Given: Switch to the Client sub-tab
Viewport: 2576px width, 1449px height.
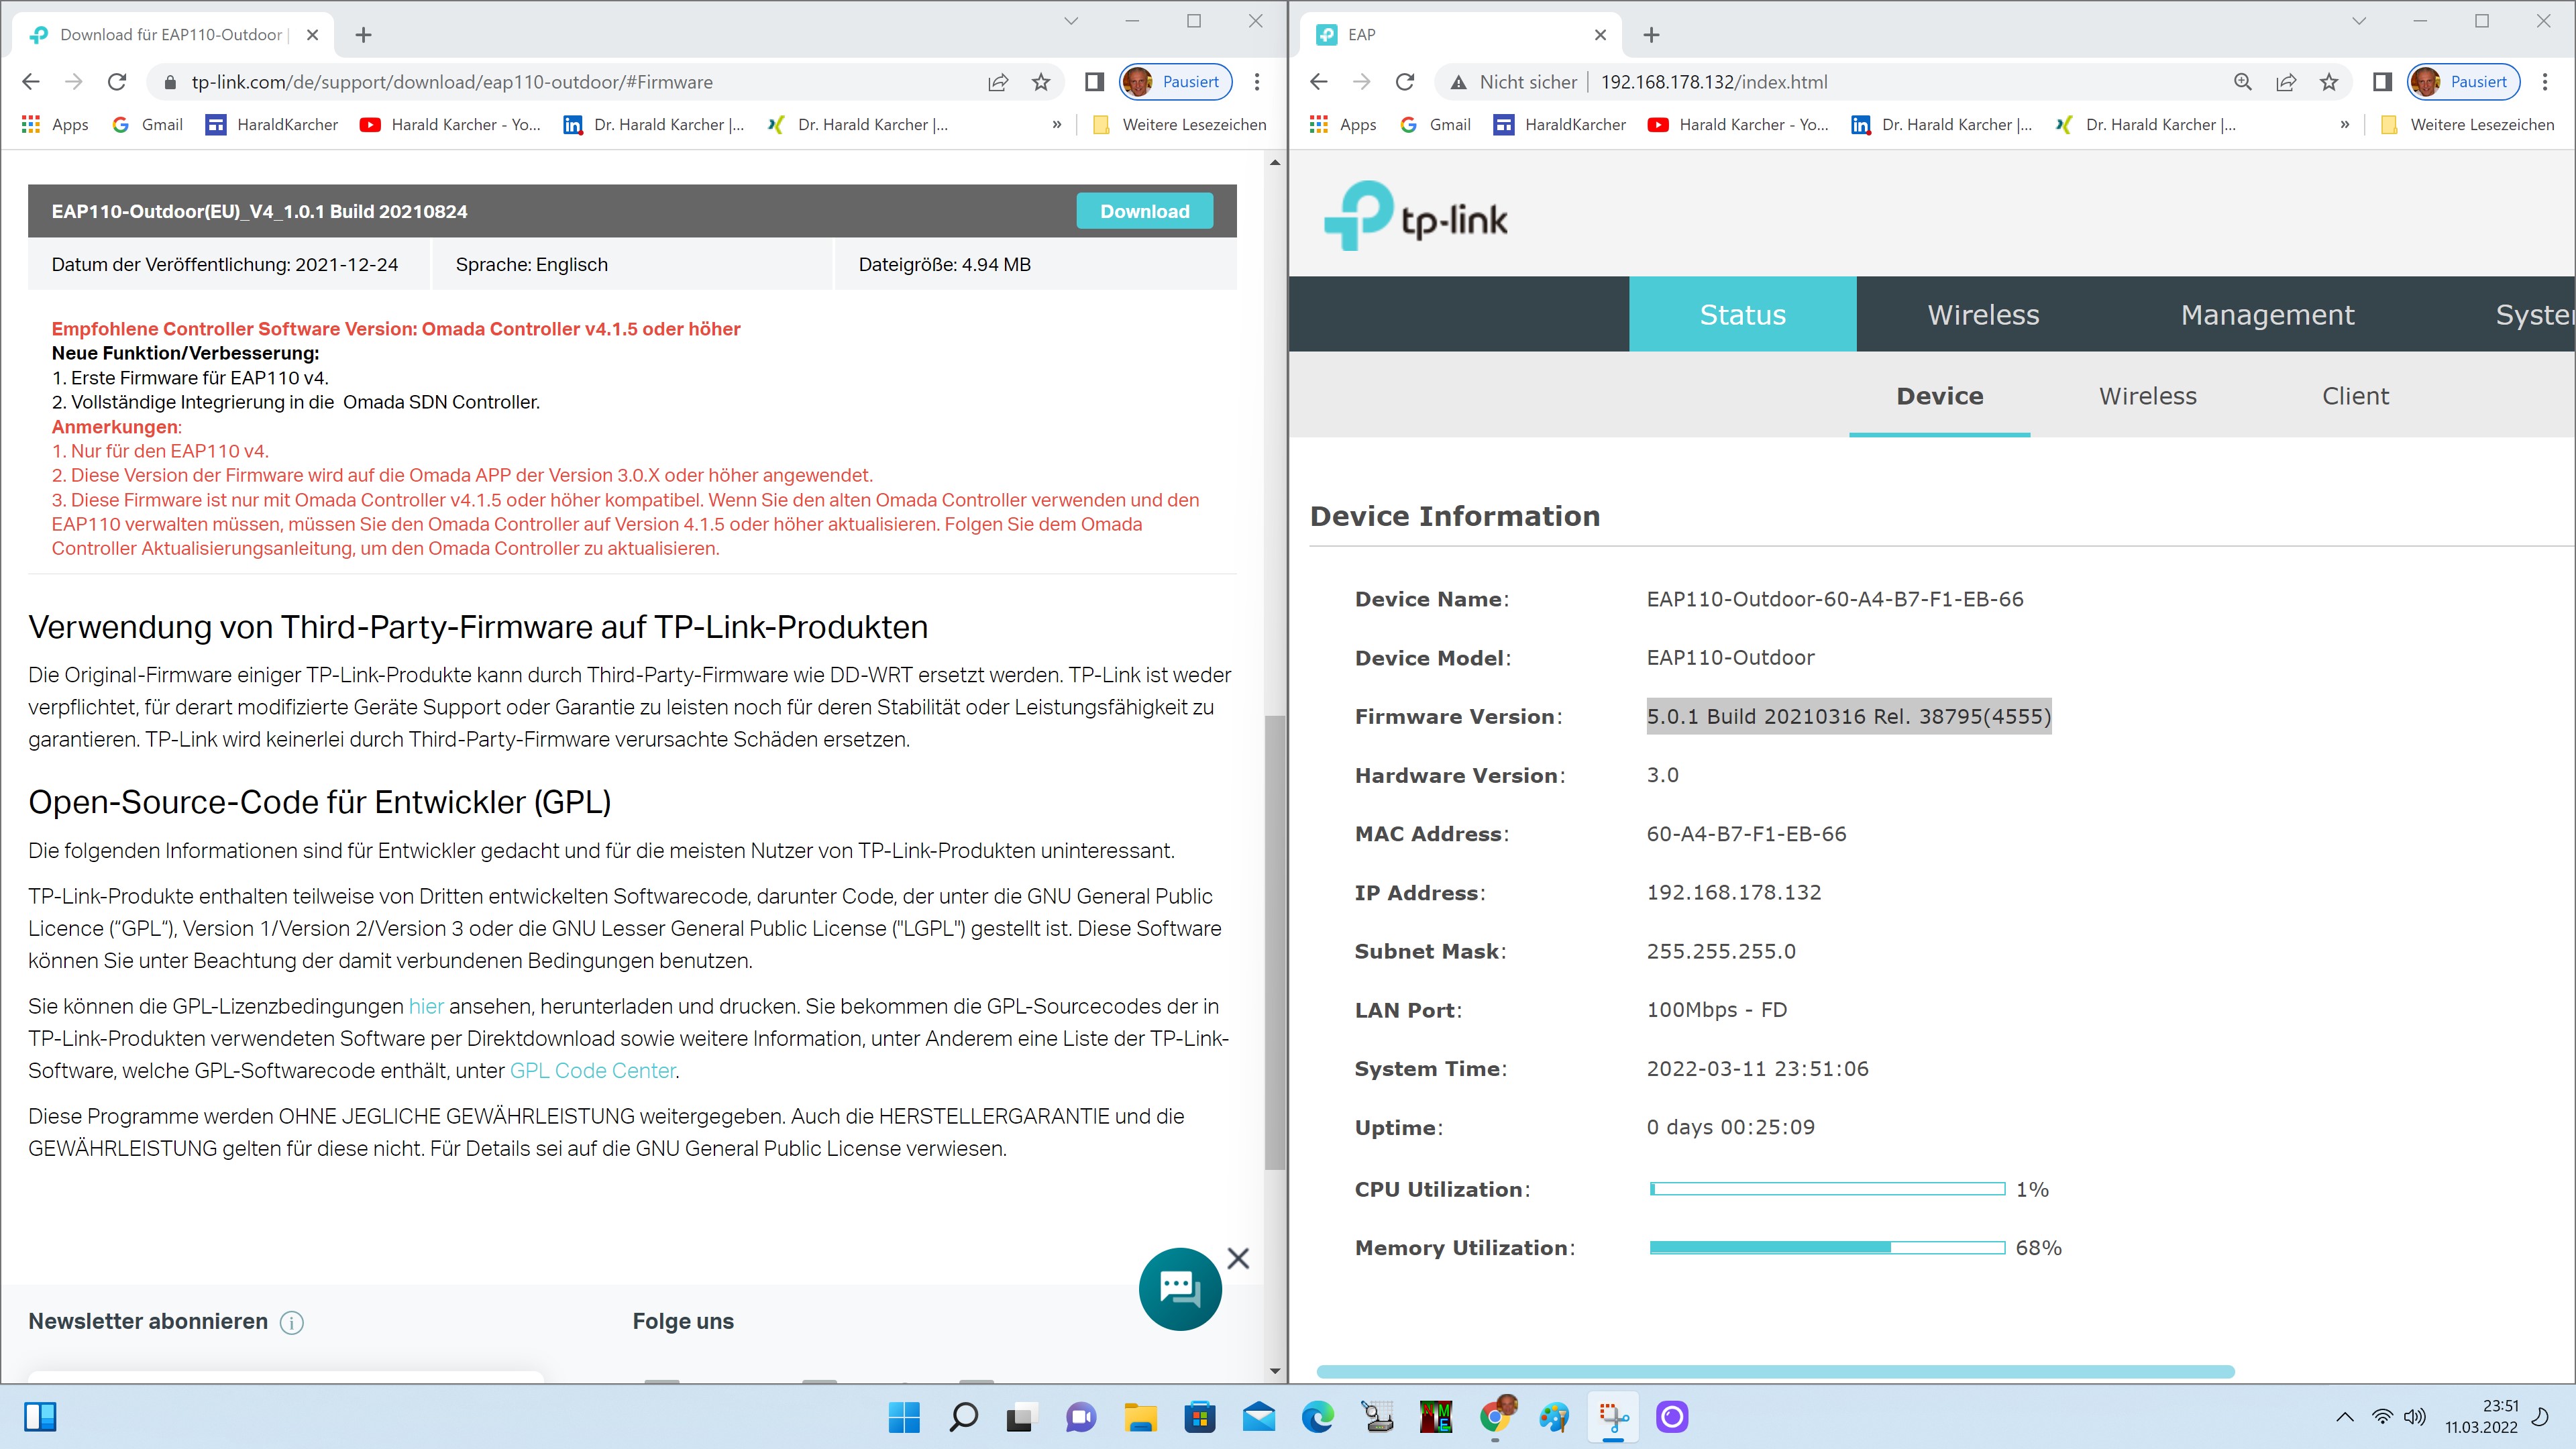Looking at the screenshot, I should (2355, 396).
